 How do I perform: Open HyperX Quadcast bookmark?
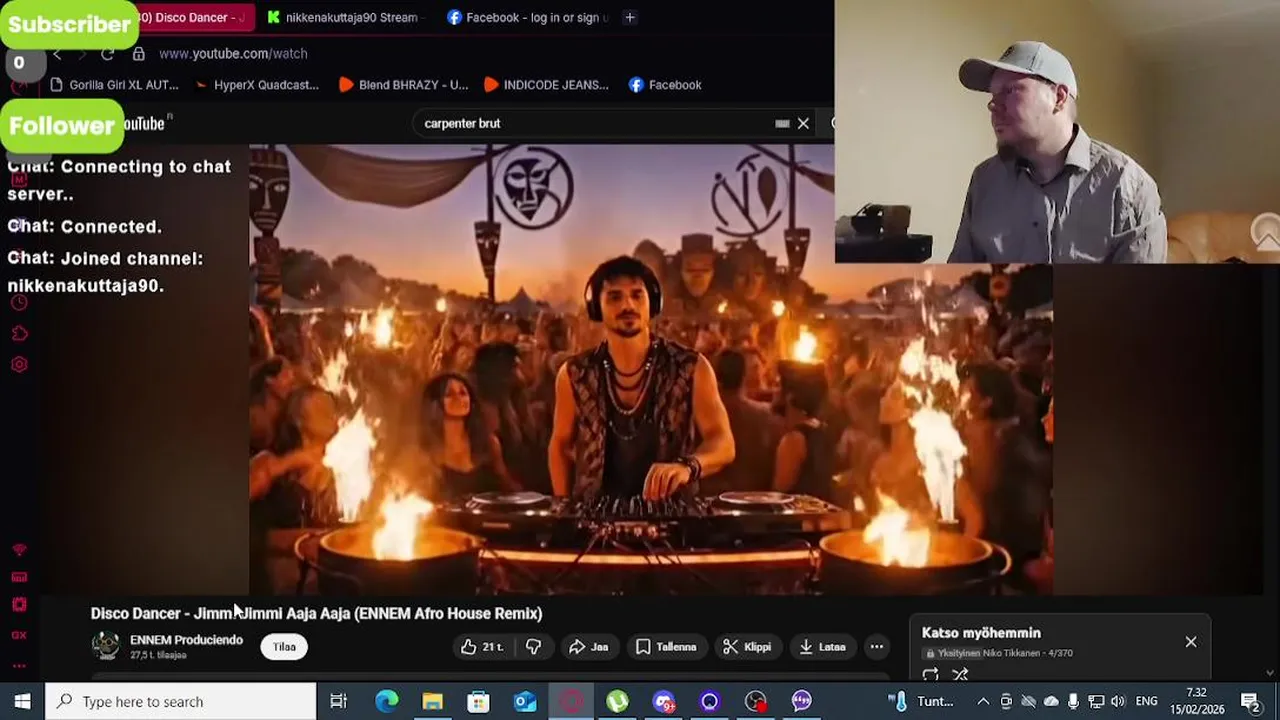pos(257,85)
